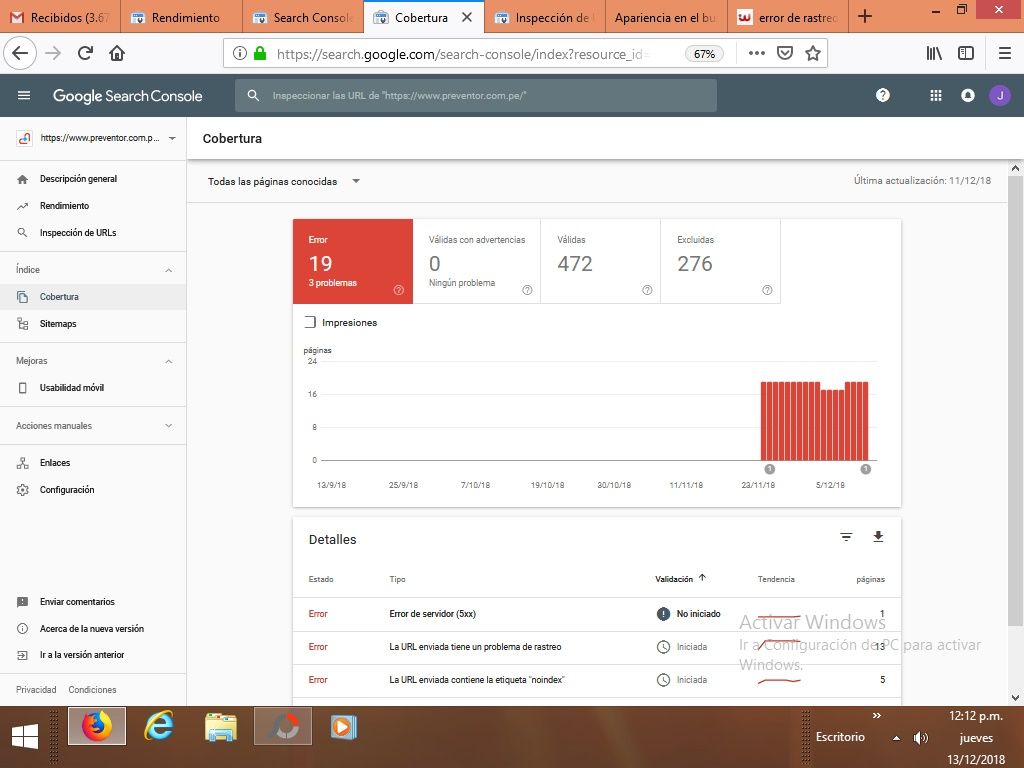The width and height of the screenshot is (1024, 768).
Task: Open the noindex tag error row
Action: [x=597, y=680]
